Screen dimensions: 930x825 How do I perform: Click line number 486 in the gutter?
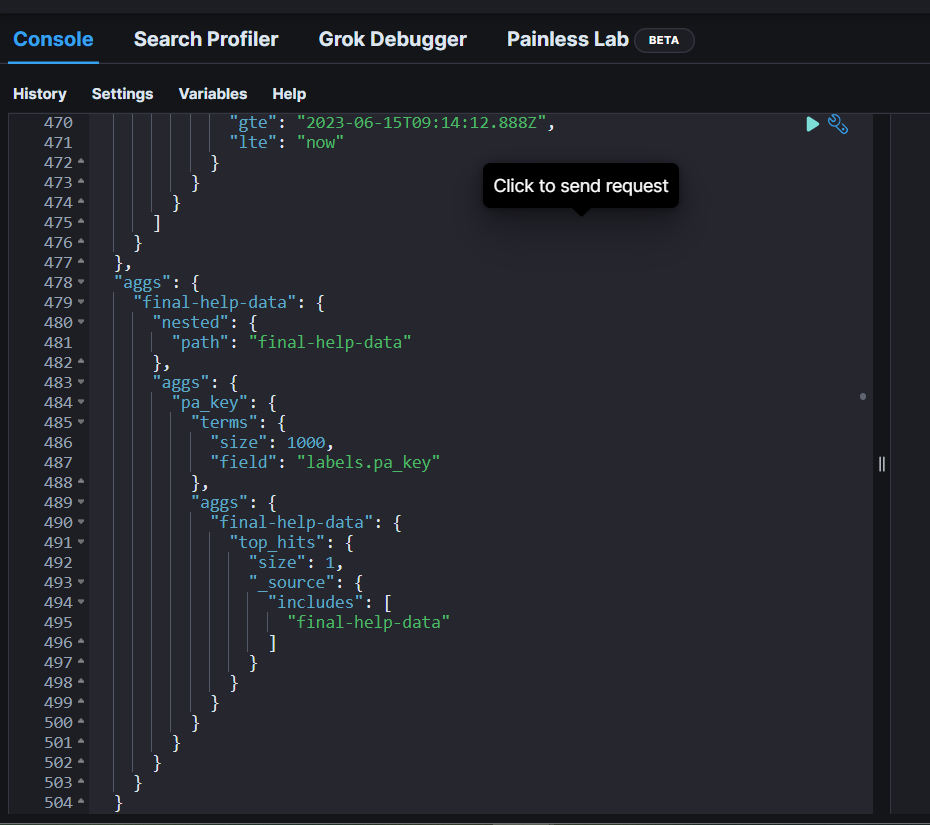tap(58, 442)
